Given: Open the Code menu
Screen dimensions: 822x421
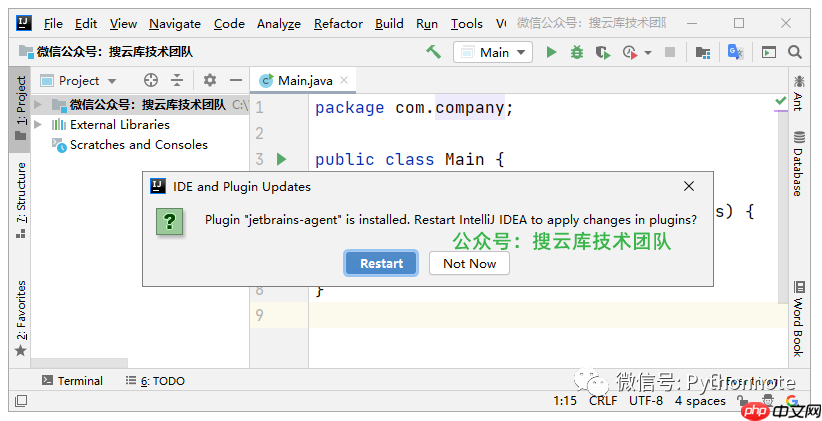Looking at the screenshot, I should 229,24.
